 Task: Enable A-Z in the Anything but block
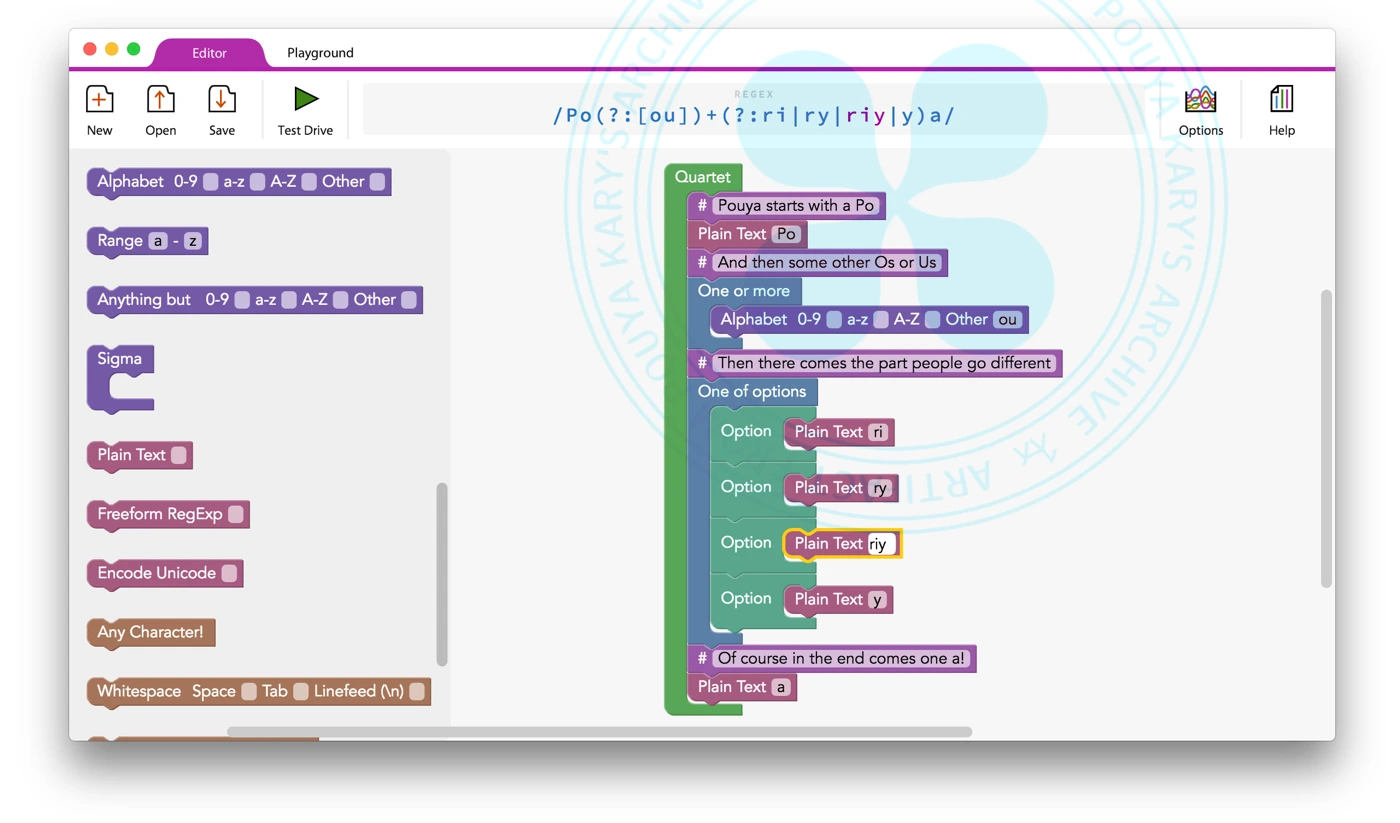point(341,300)
